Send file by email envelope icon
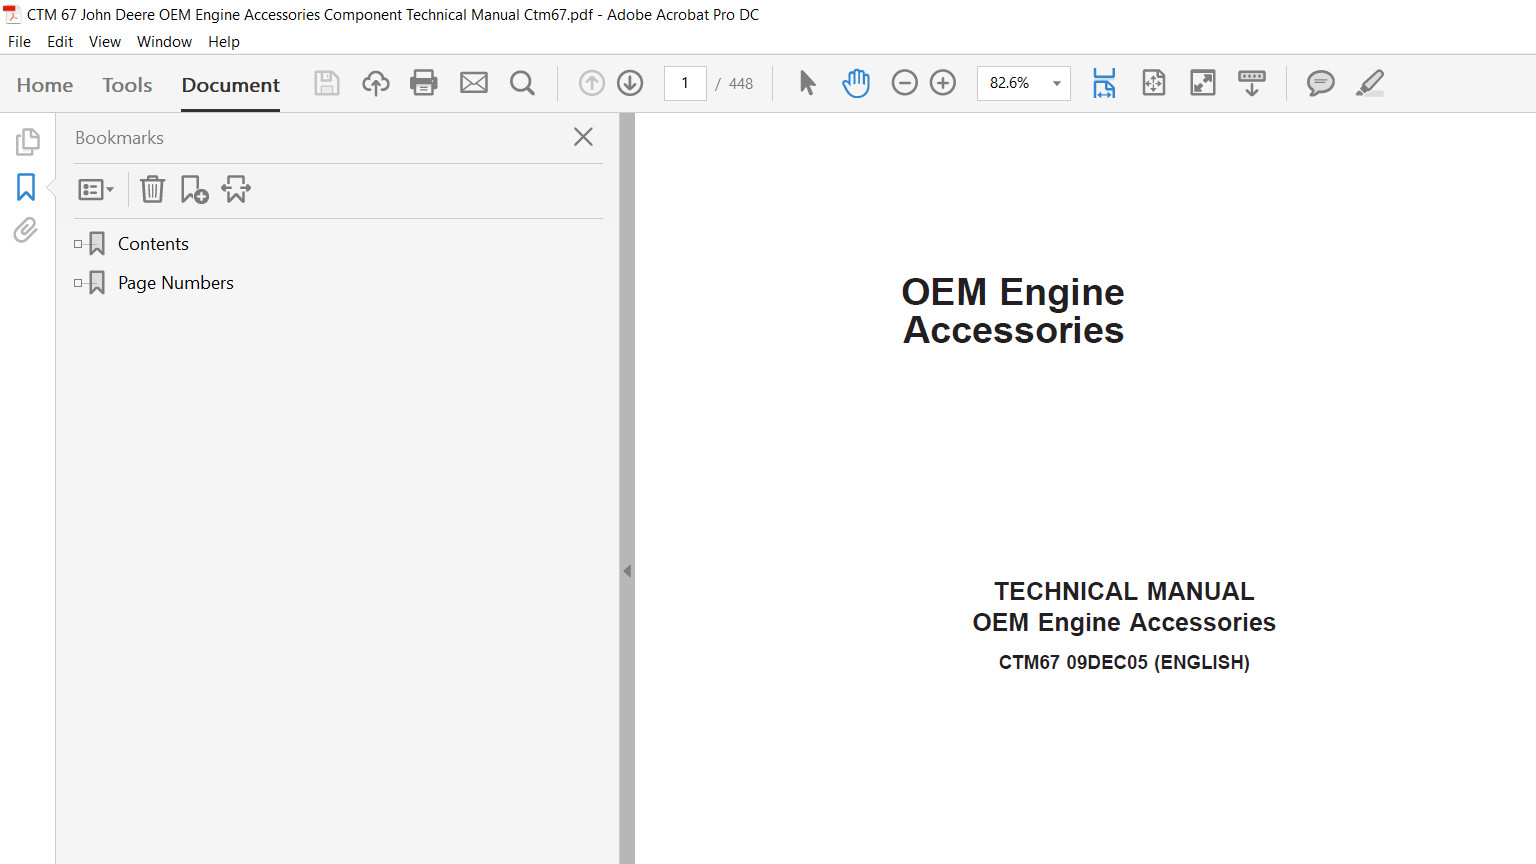 pyautogui.click(x=474, y=83)
